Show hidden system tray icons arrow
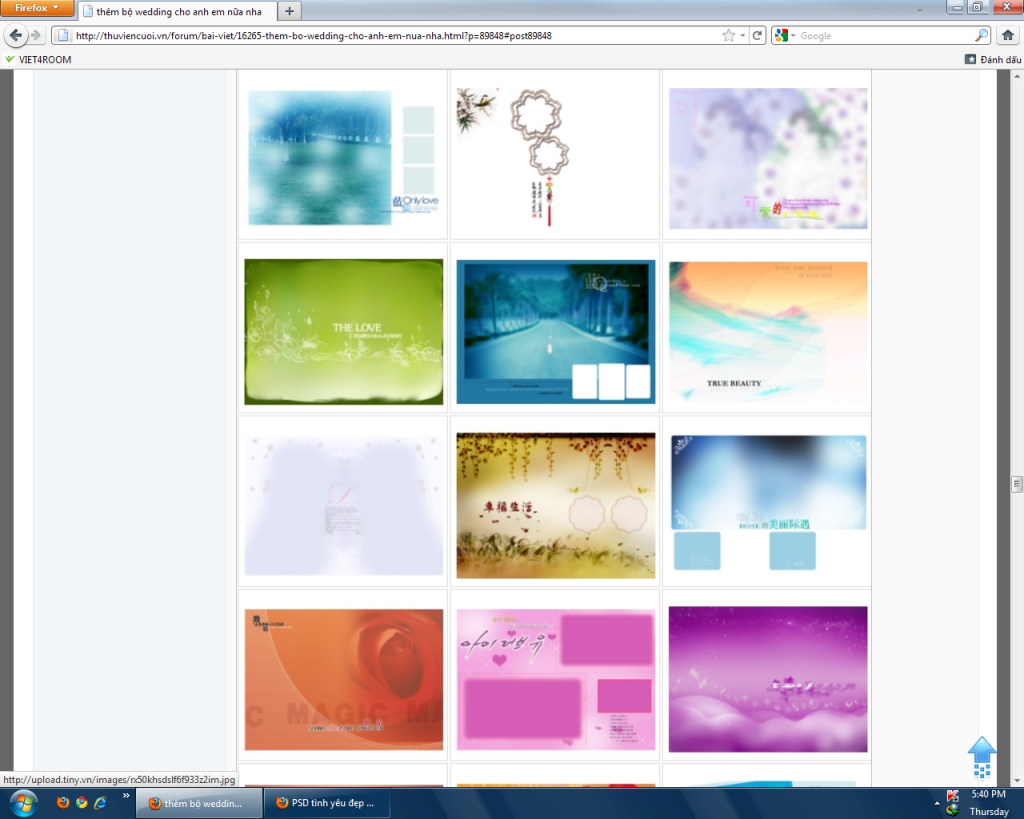1024x819 pixels. click(x=937, y=803)
